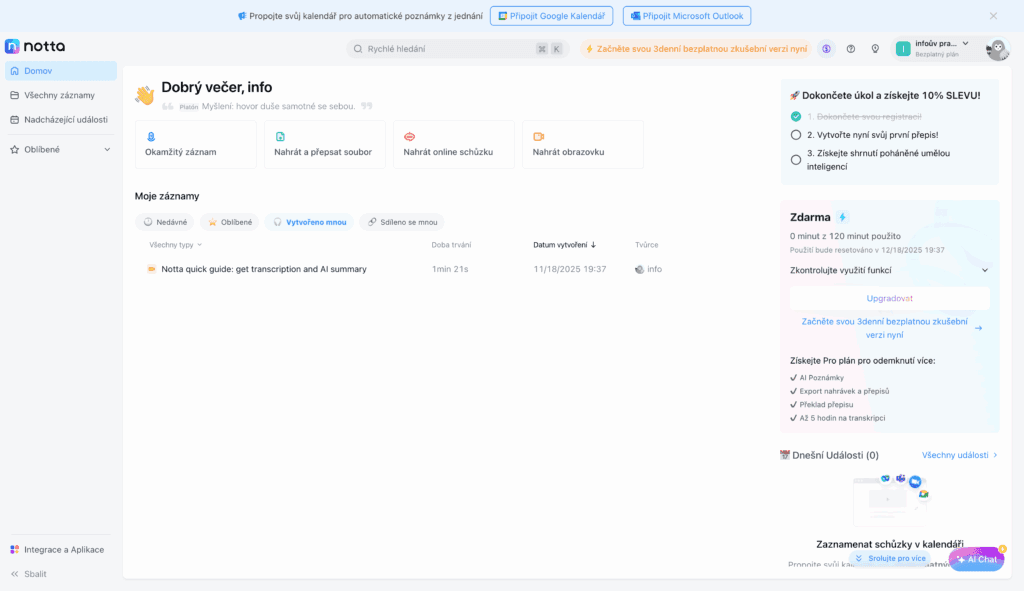Click the lightbulb icon in top bar

tap(875, 48)
